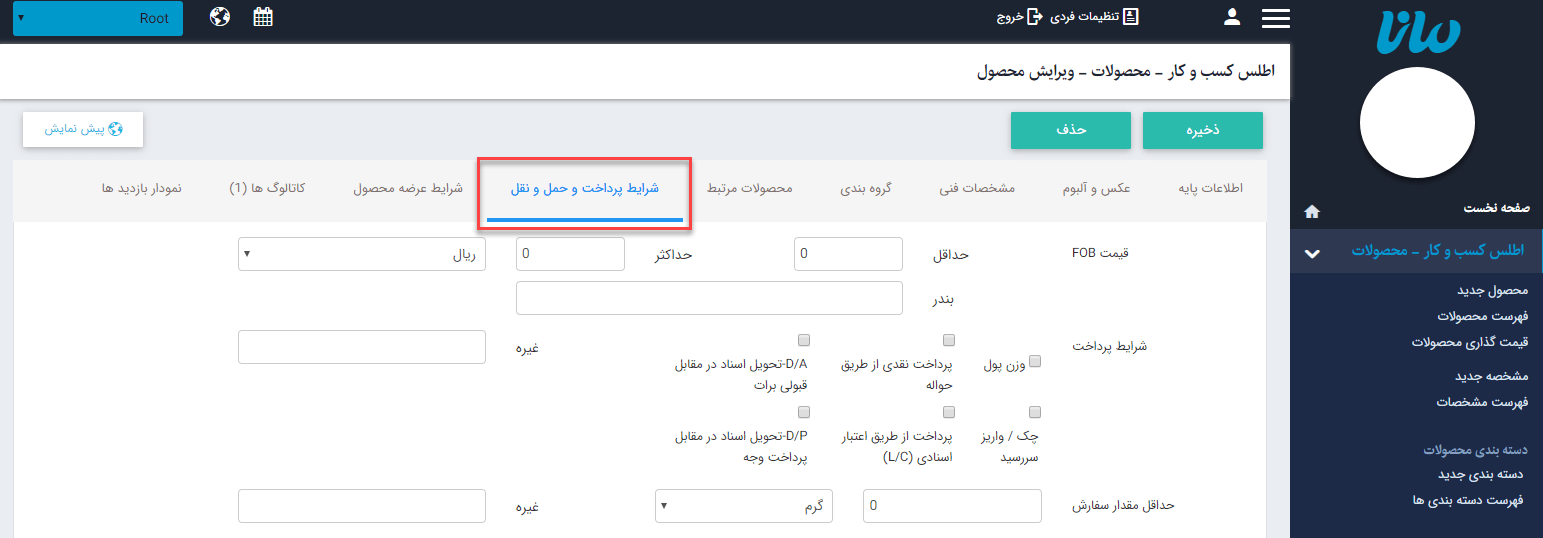Open فهرست محصولات in the sidebar
1543x538 pixels.
pos(1483,316)
